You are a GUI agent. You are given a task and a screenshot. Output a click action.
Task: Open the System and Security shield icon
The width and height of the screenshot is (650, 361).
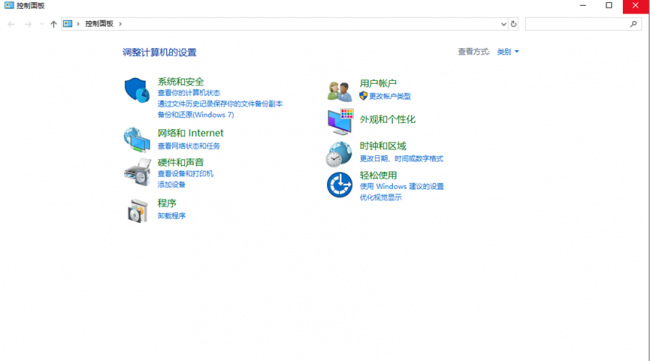click(137, 90)
